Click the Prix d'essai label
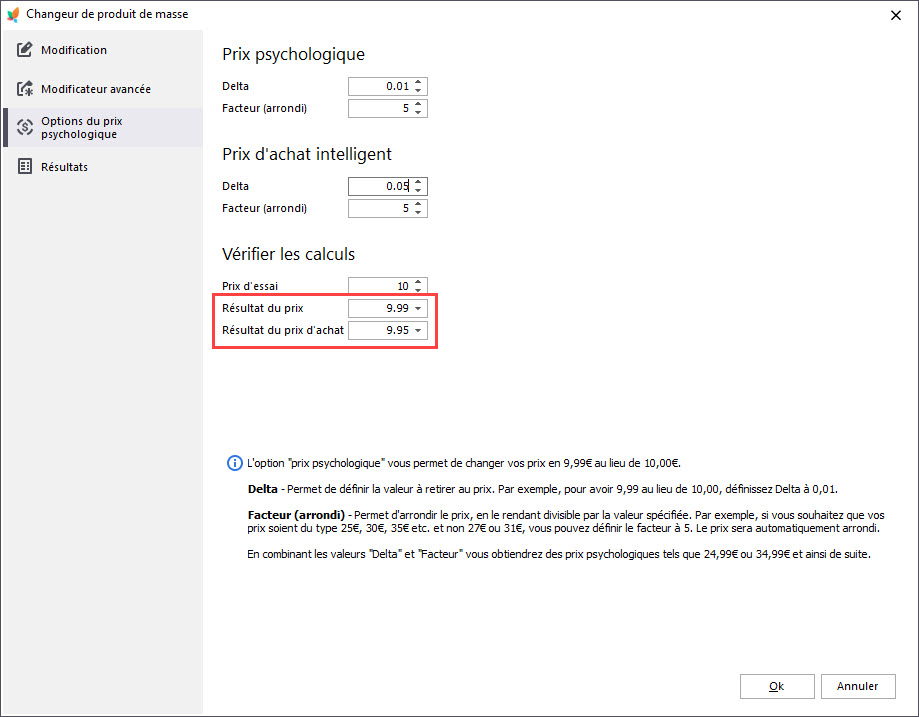The height and width of the screenshot is (717, 919). (x=250, y=286)
